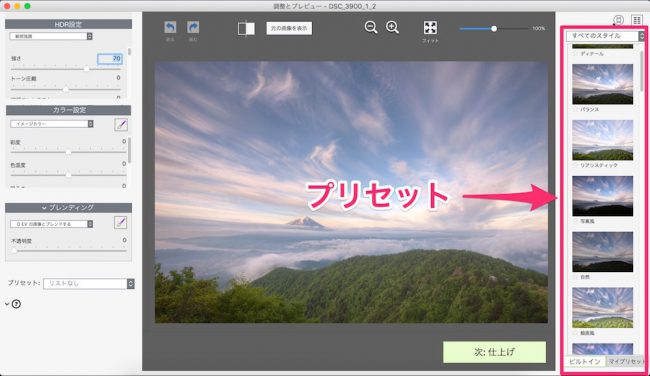The image size is (650, 376).
Task: Click the 不透明度 slider handle
Action: (x=14, y=250)
